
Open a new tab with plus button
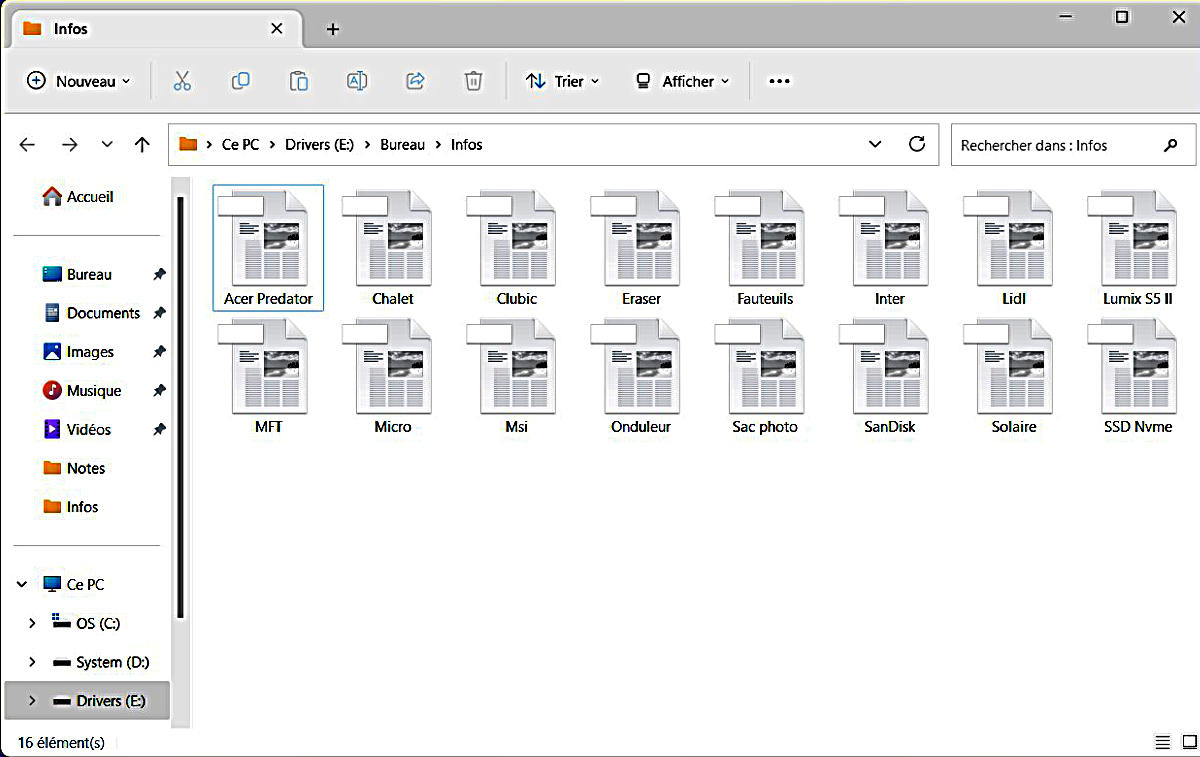click(333, 29)
